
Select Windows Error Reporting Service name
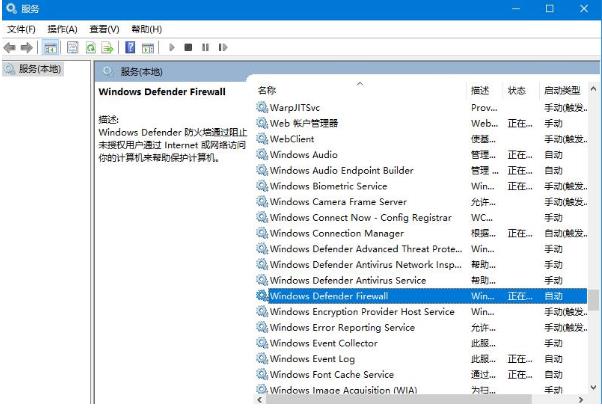pos(342,328)
